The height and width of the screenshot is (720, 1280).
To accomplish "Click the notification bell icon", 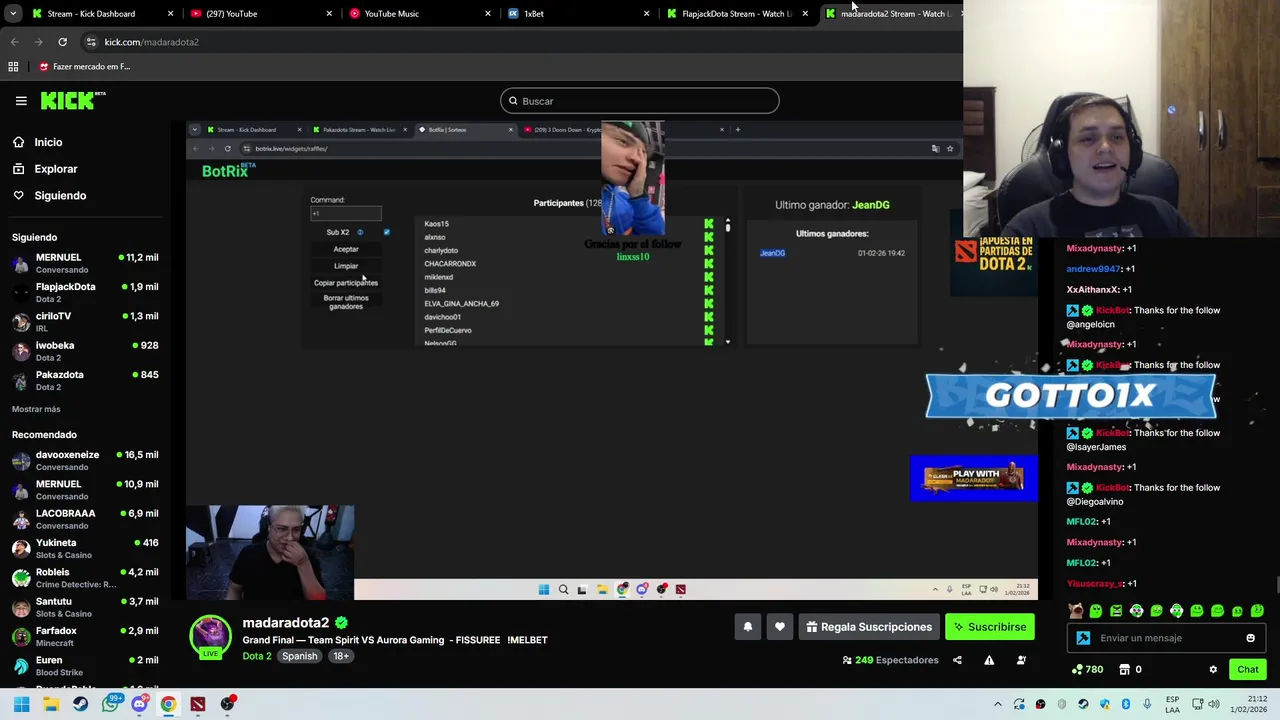I will tap(747, 627).
